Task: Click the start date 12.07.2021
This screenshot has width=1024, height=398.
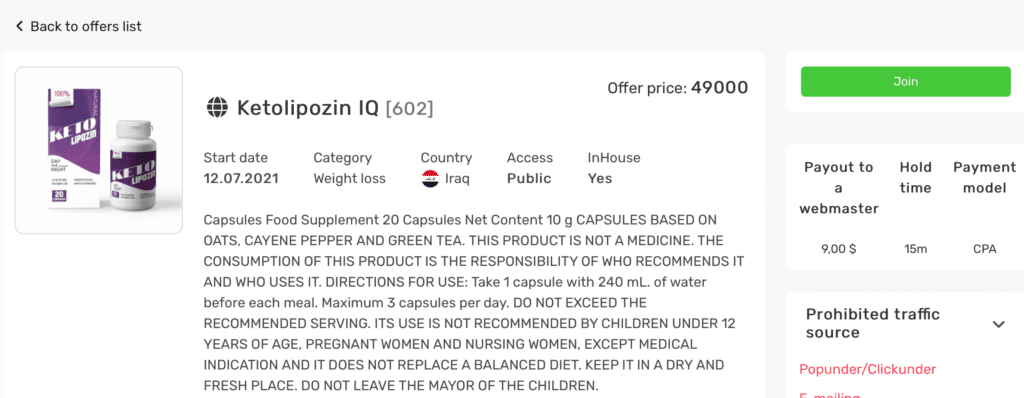Action: click(x=241, y=178)
